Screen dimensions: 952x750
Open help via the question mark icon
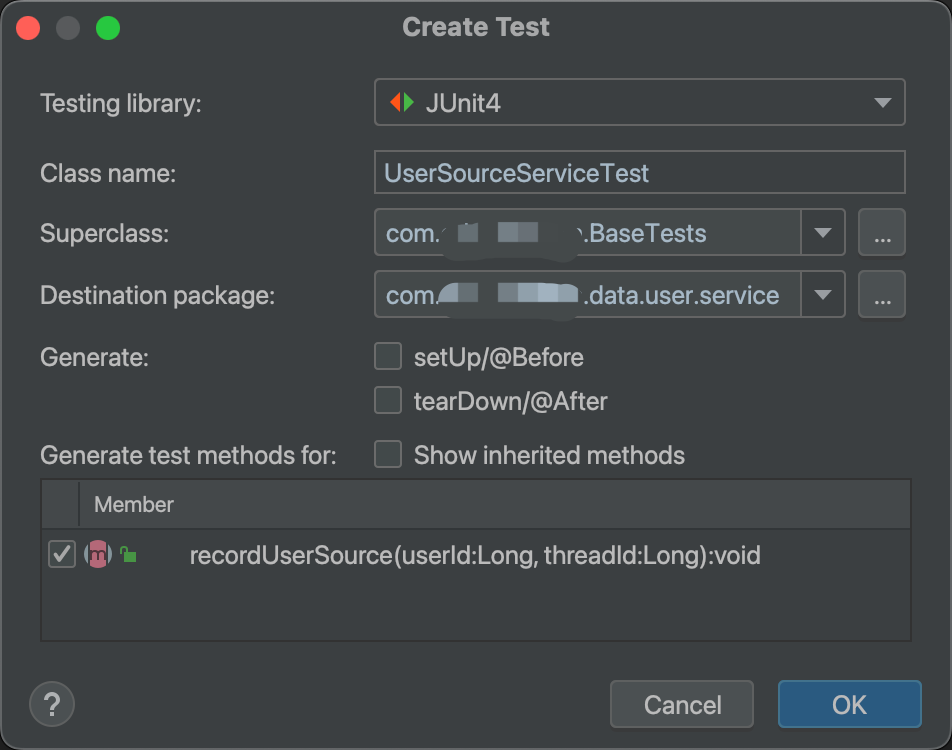pyautogui.click(x=51, y=704)
